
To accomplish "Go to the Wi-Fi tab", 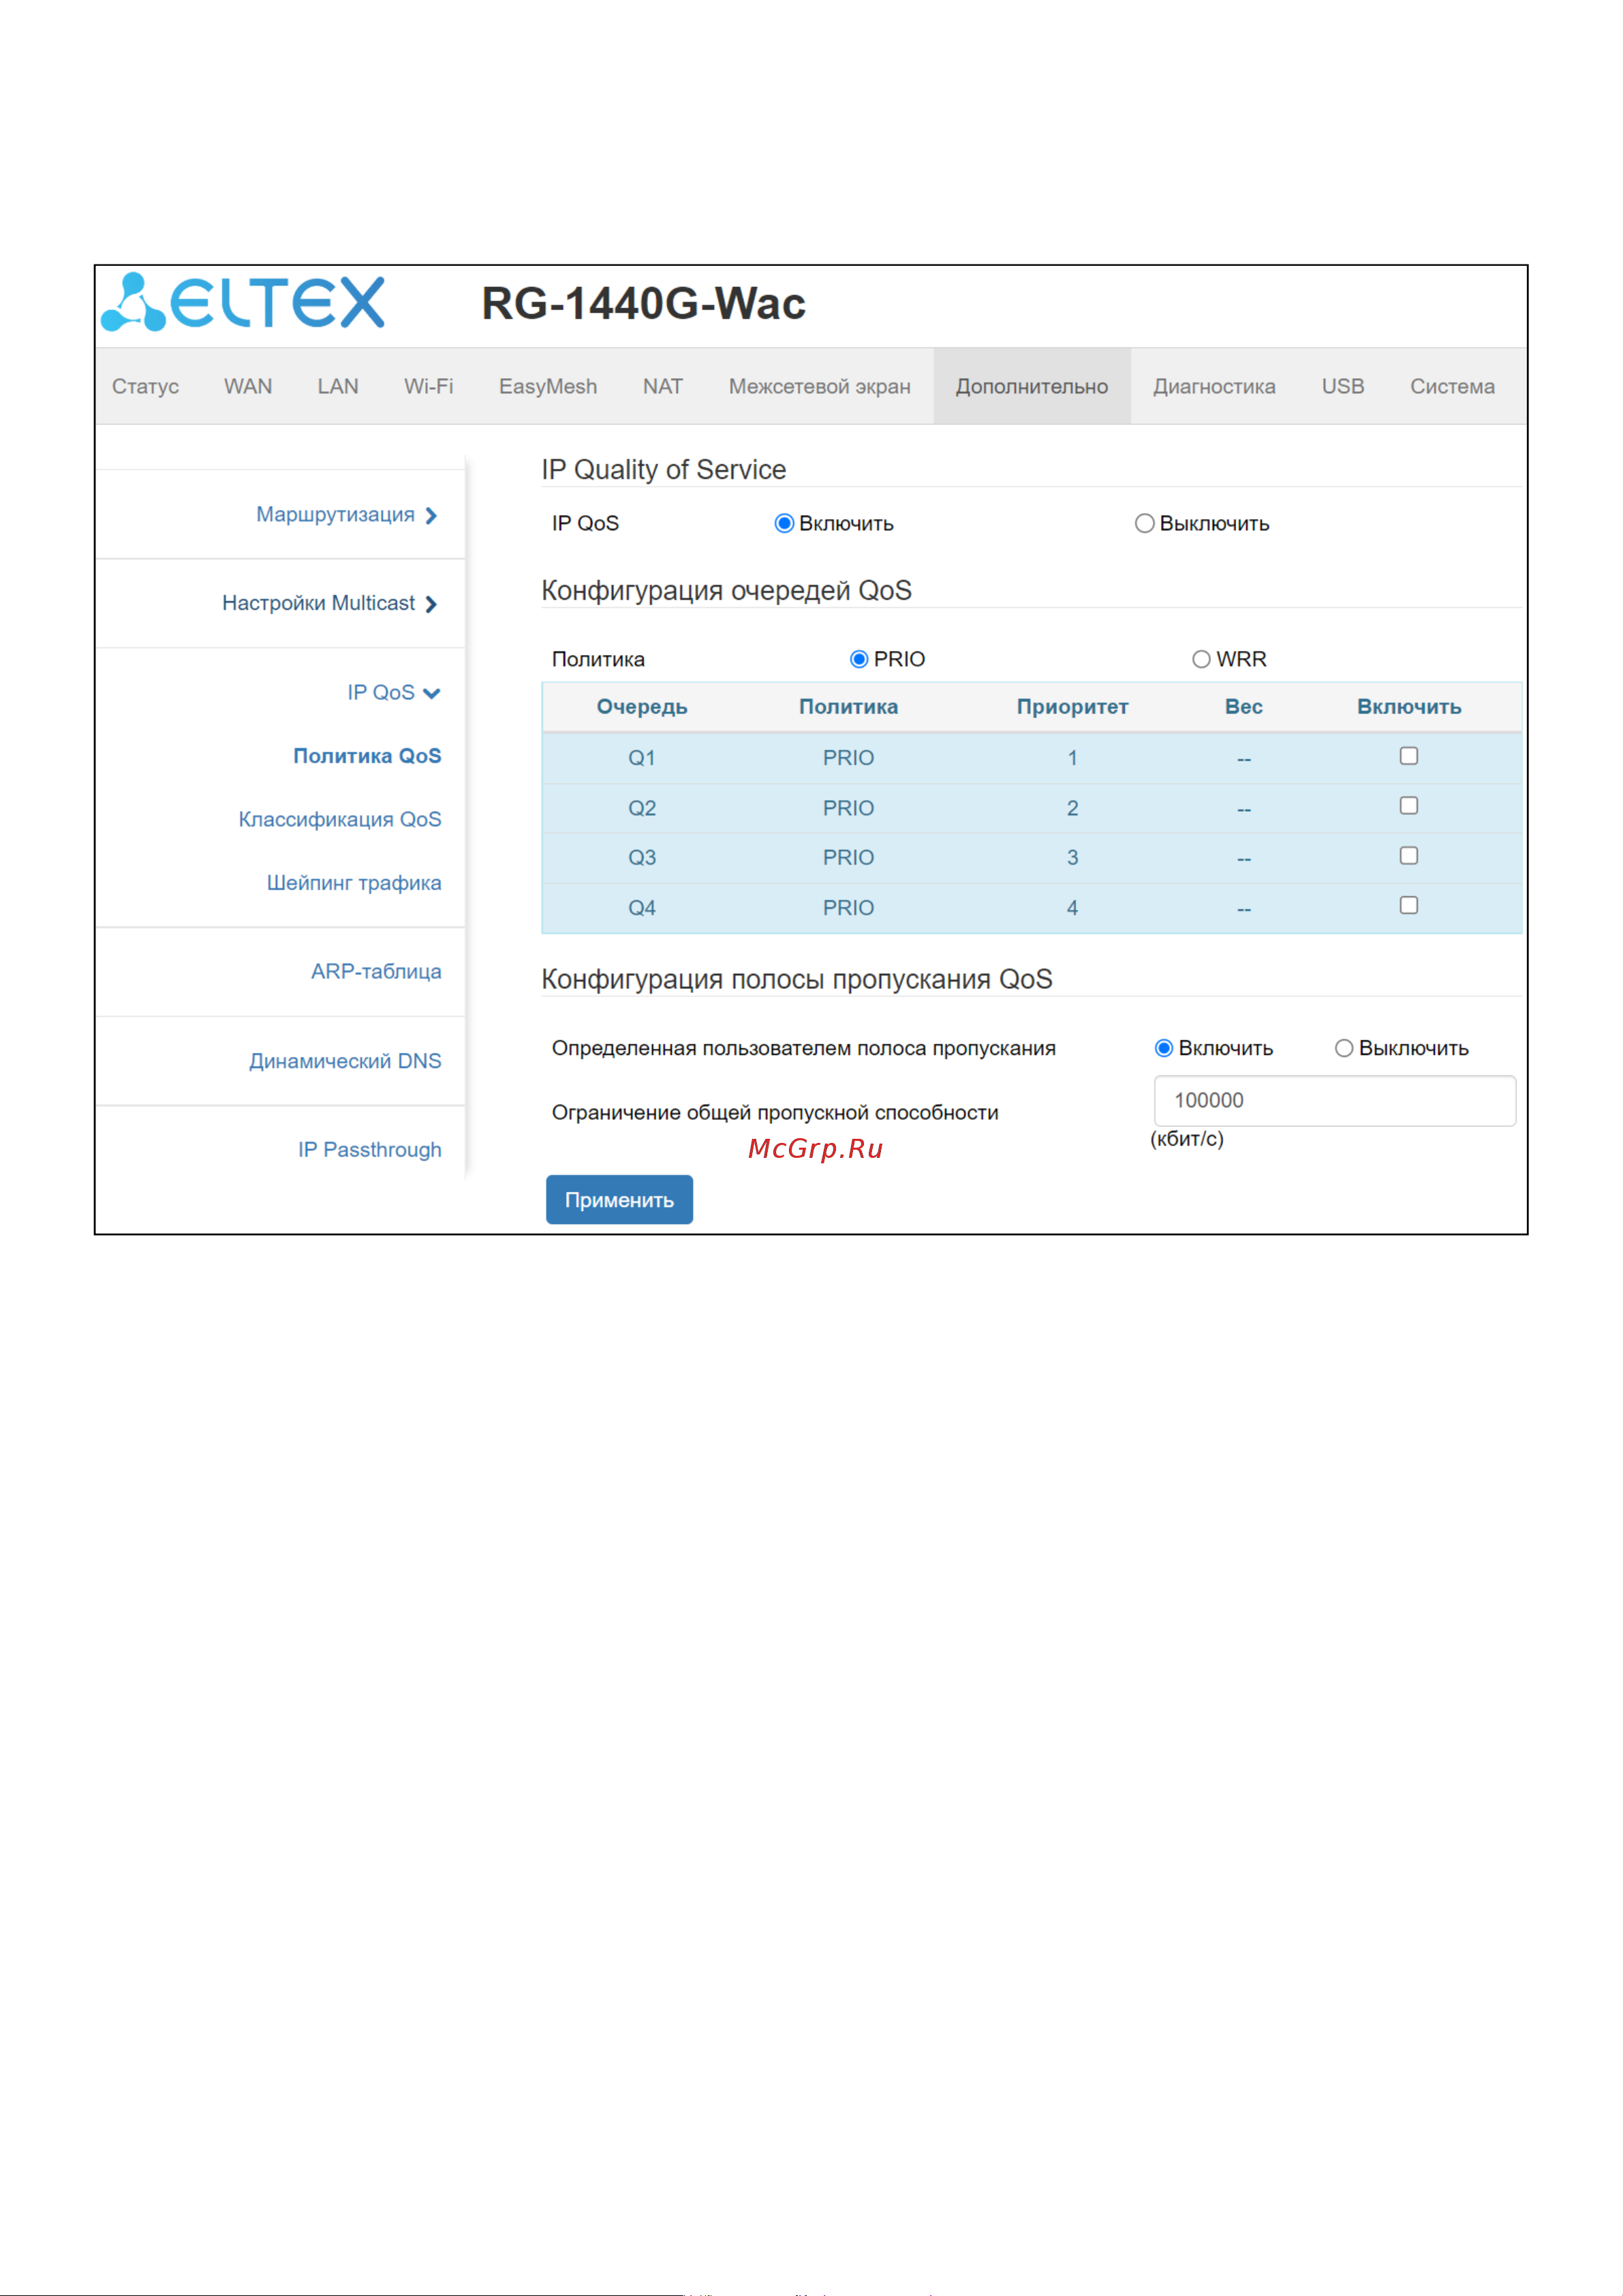I will point(428,386).
